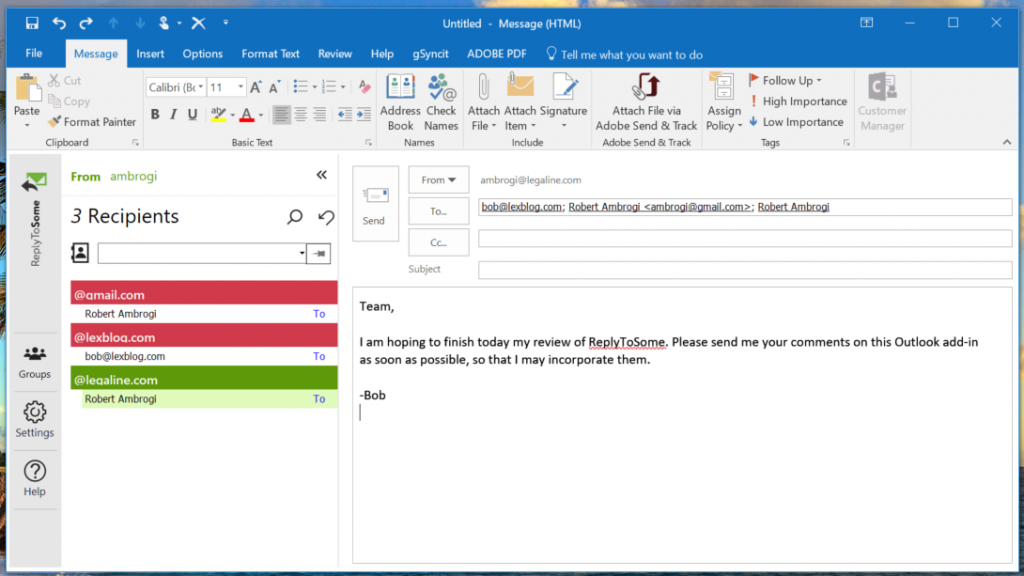Open ReplyToSome Groups panel
This screenshot has height=576, width=1024.
[35, 362]
